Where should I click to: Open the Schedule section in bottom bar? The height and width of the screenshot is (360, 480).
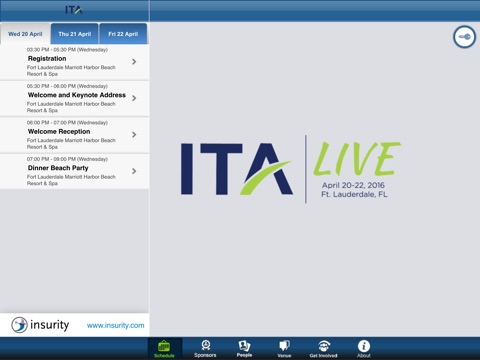164,349
